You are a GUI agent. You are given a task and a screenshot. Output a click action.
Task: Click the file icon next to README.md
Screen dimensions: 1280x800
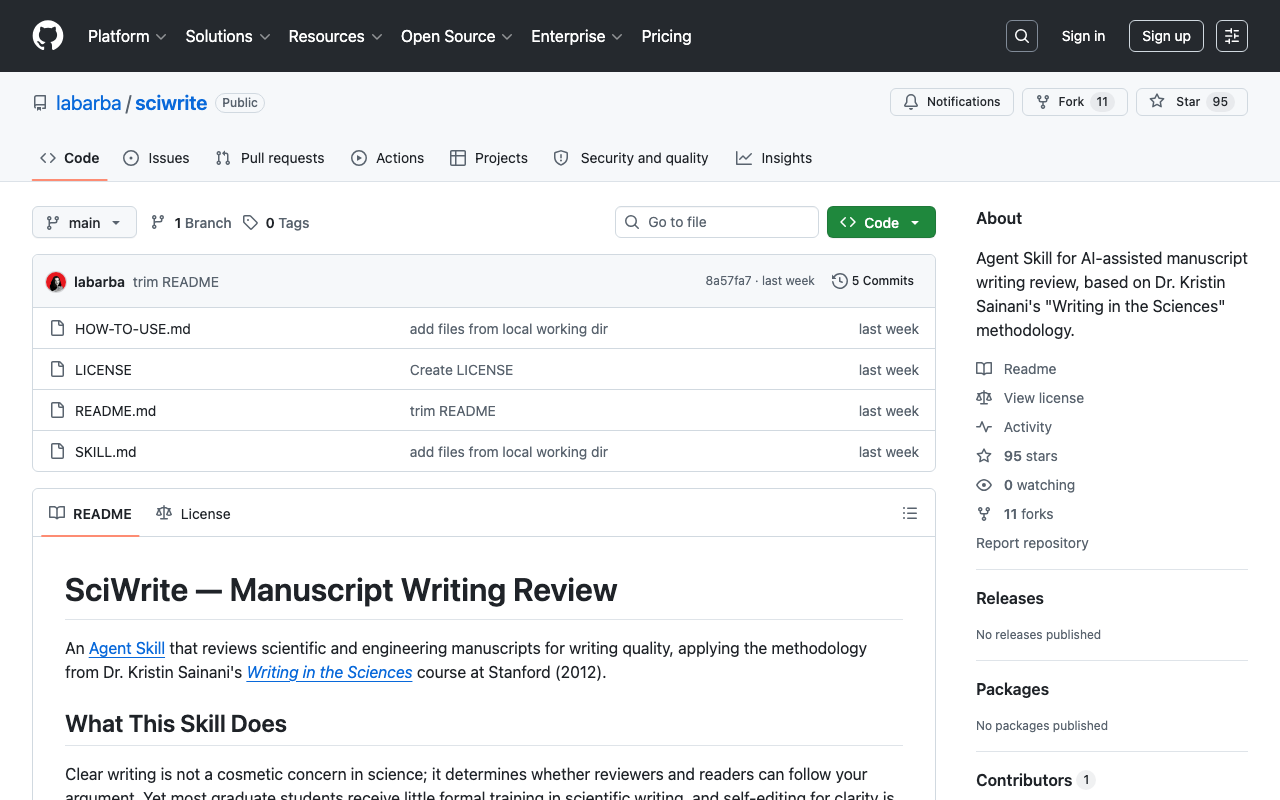(58, 411)
